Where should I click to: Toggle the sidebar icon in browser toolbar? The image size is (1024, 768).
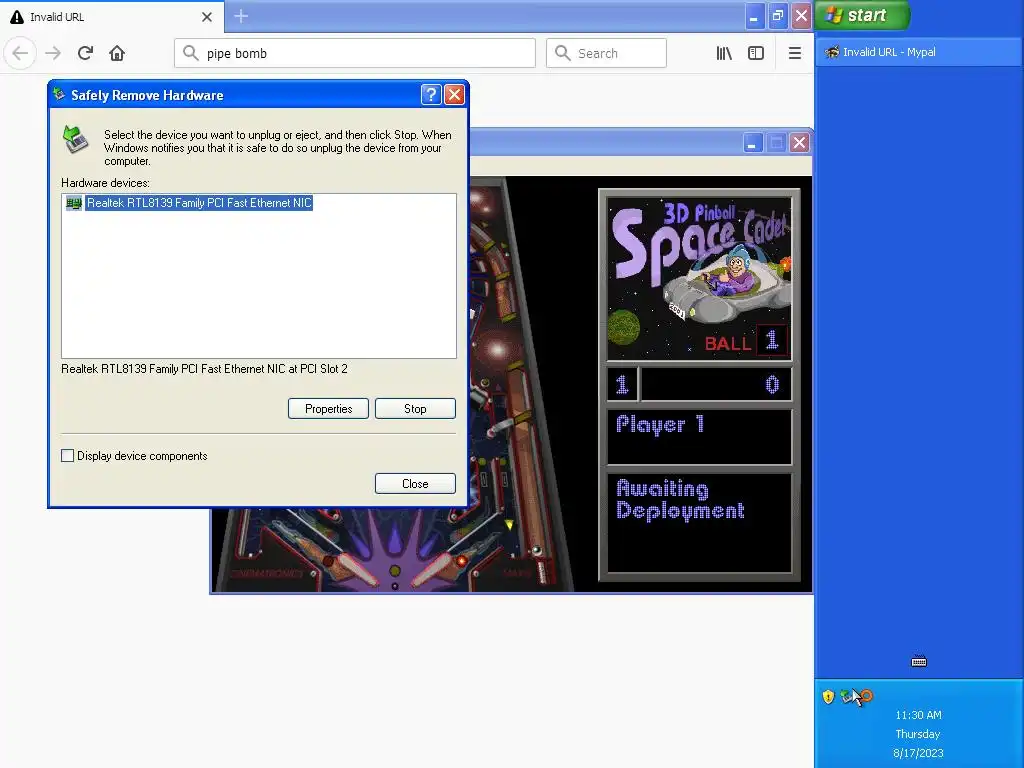[x=756, y=53]
